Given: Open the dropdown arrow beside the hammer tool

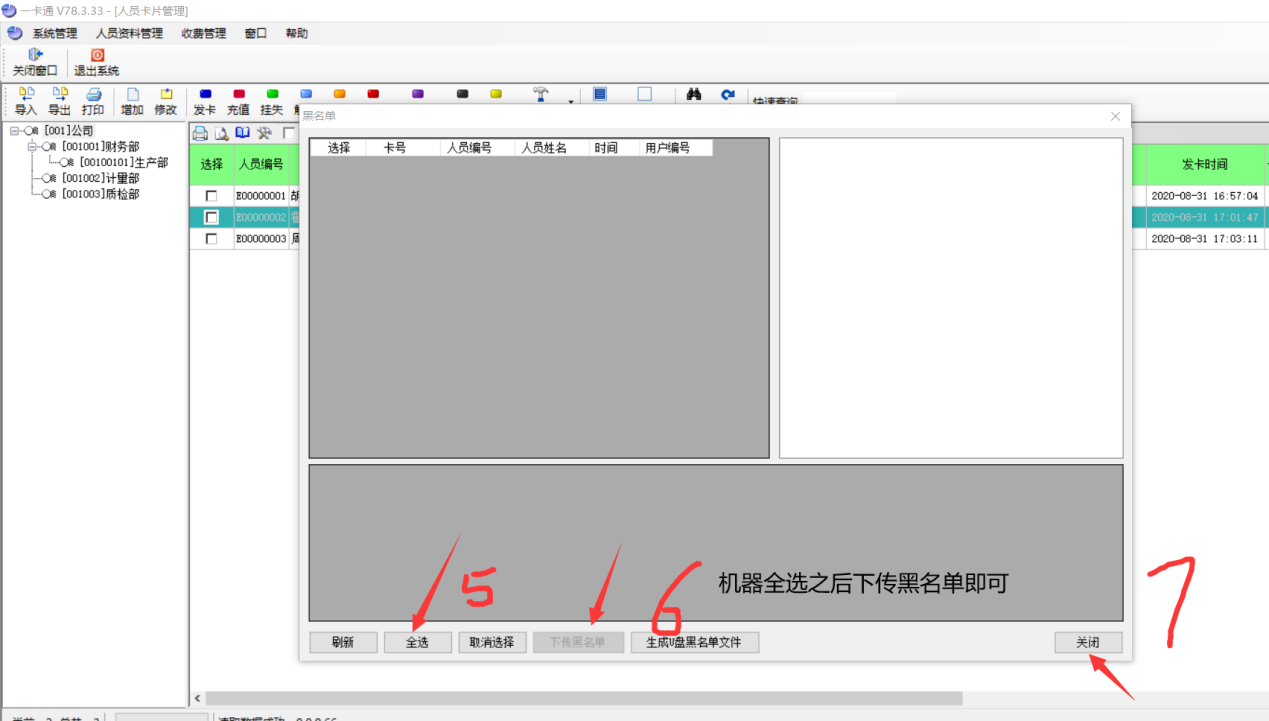Looking at the screenshot, I should coord(571,101).
